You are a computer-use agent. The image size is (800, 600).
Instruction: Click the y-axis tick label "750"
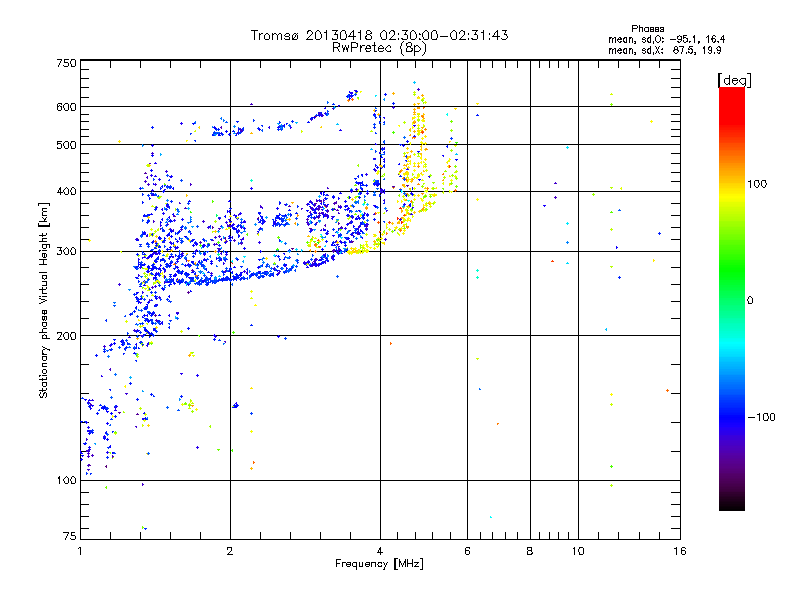click(x=66, y=63)
